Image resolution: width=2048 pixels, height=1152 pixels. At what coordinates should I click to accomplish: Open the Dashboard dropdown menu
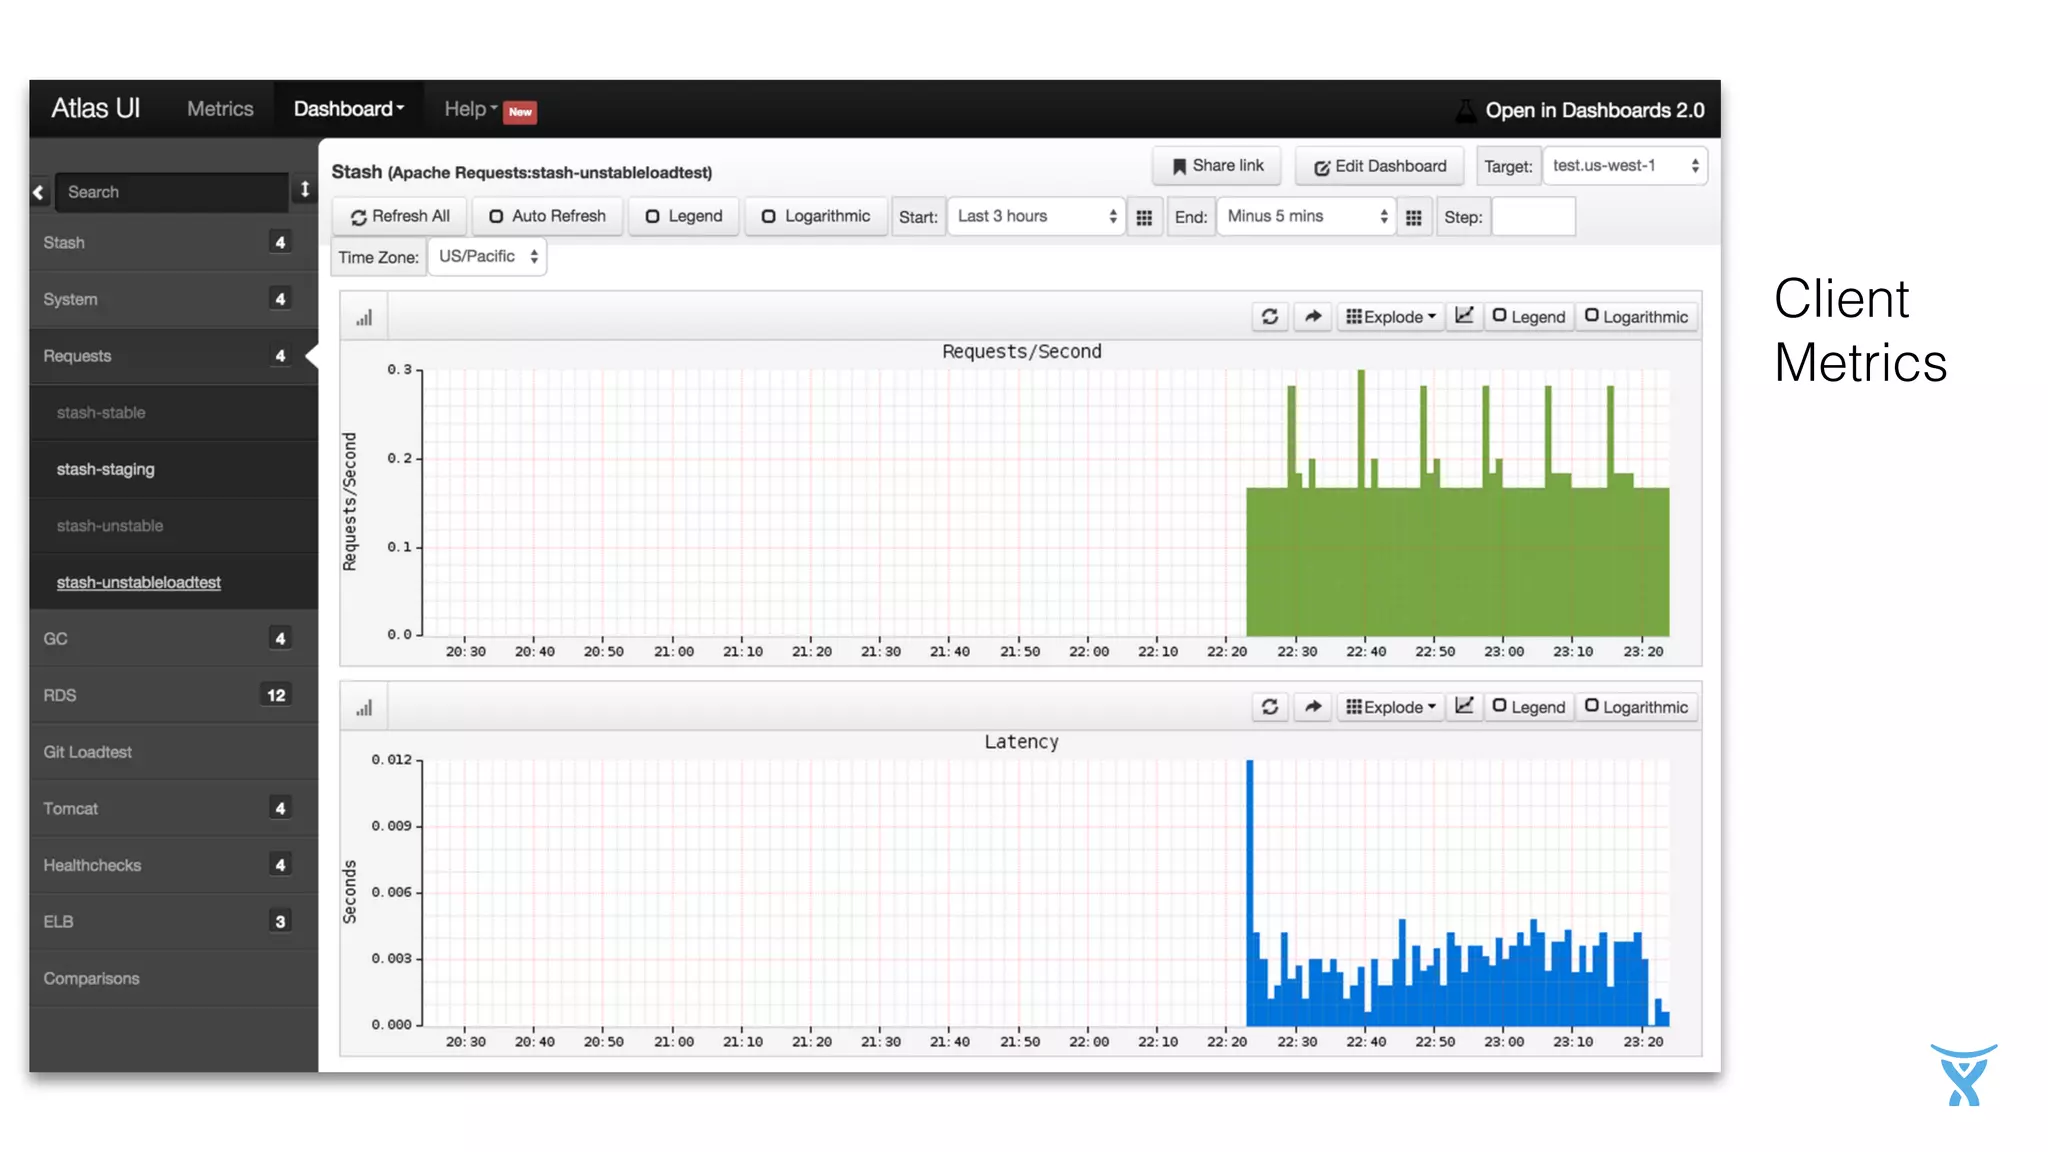coord(349,109)
